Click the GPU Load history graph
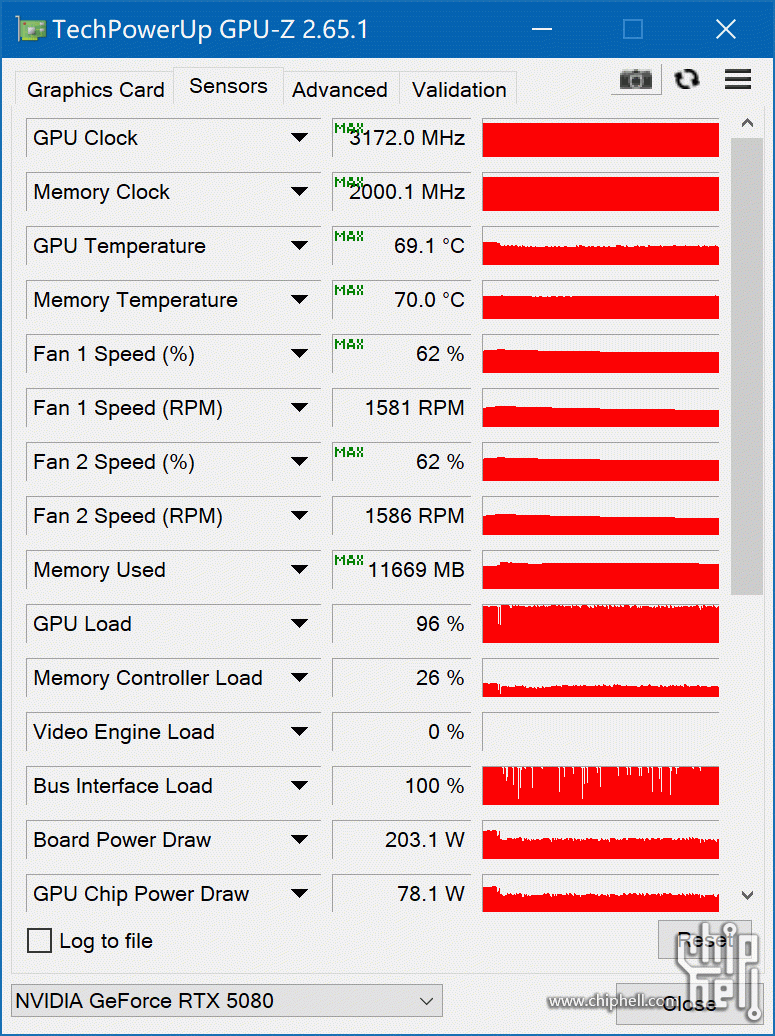This screenshot has width=775, height=1036. click(x=601, y=624)
